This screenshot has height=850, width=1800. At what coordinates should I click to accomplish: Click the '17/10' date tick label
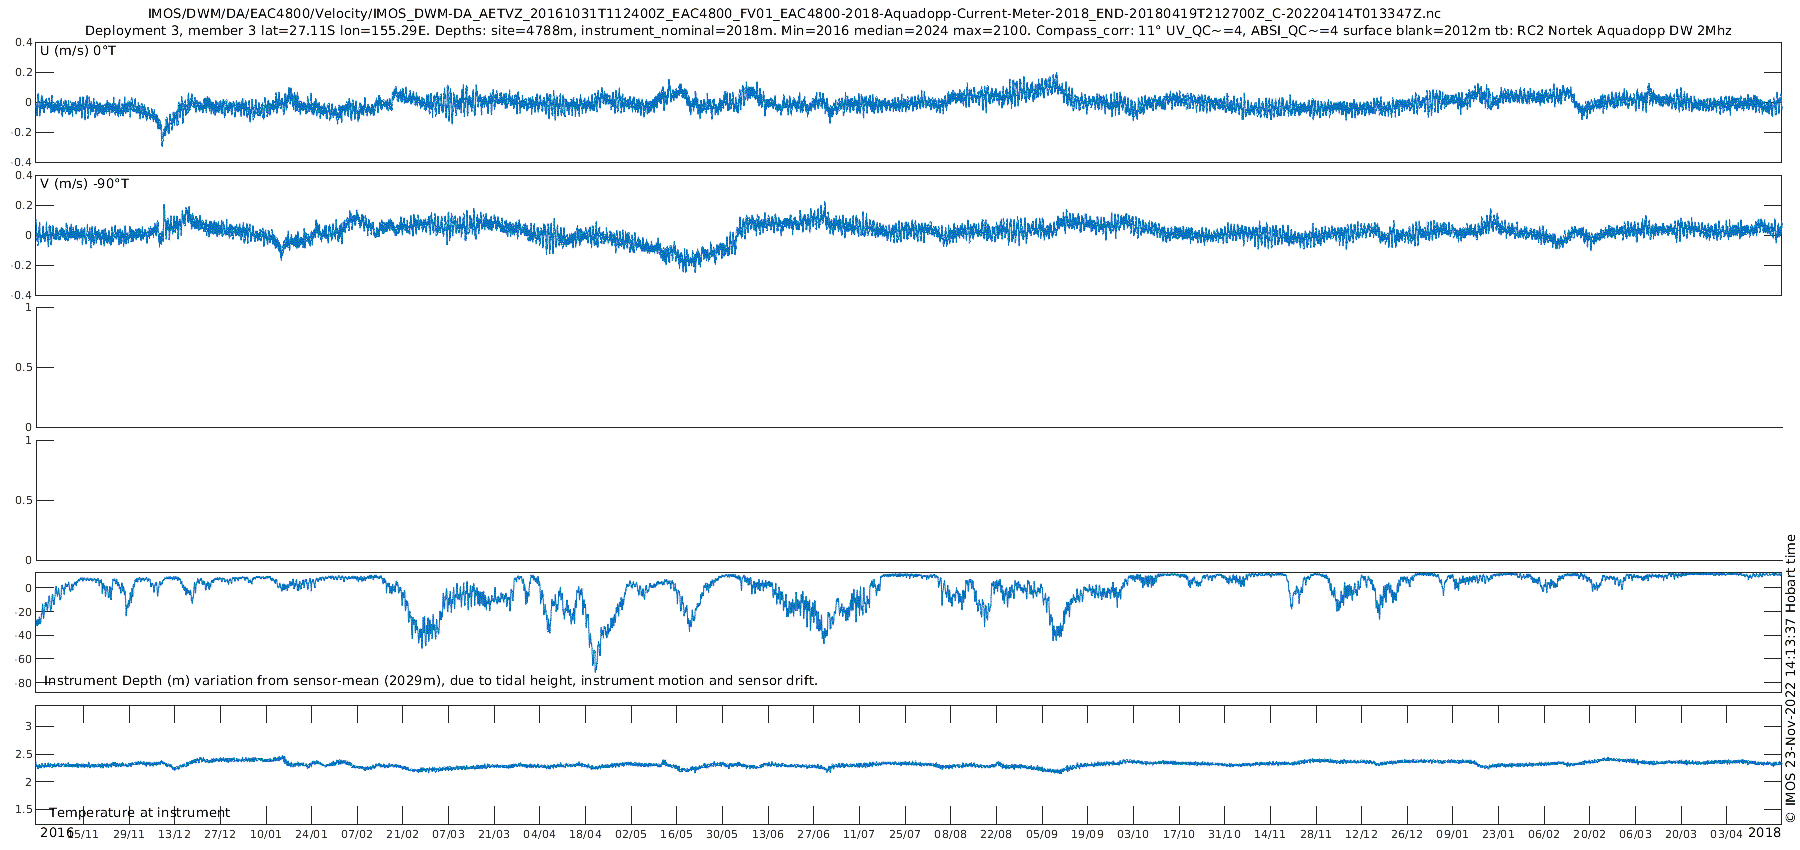(x=1178, y=834)
